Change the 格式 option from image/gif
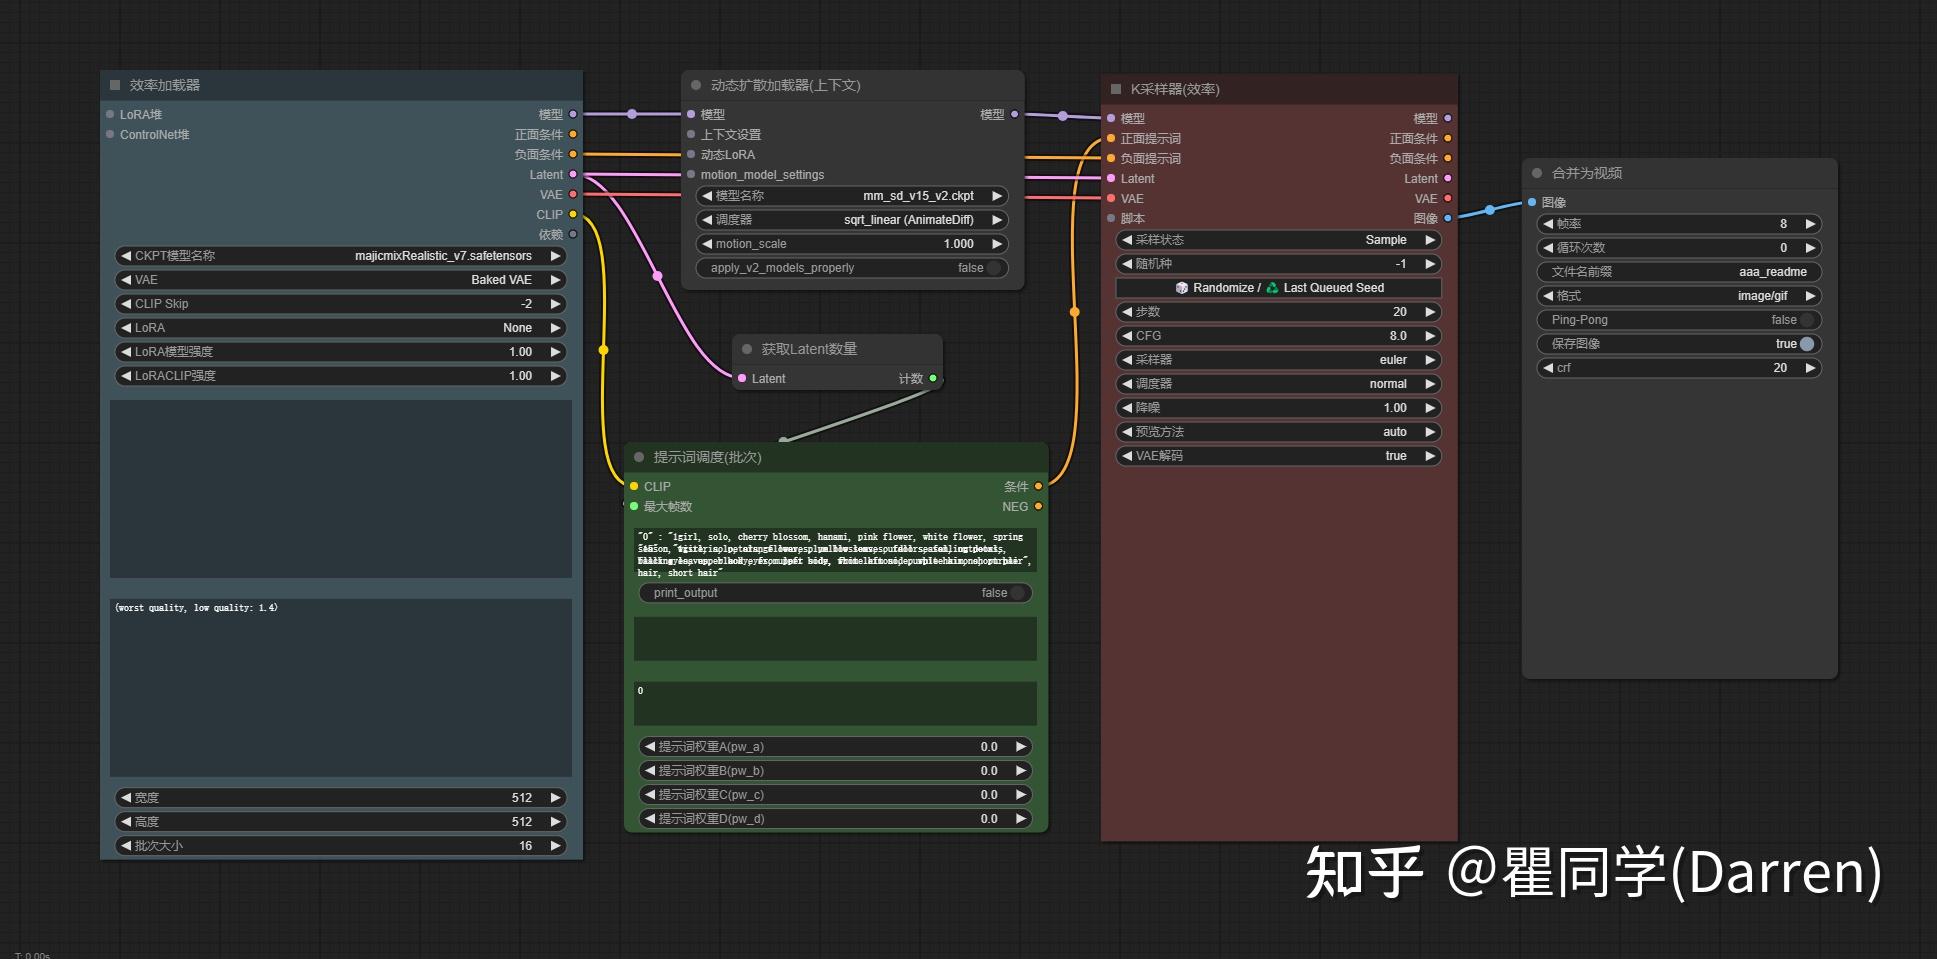 (1810, 295)
